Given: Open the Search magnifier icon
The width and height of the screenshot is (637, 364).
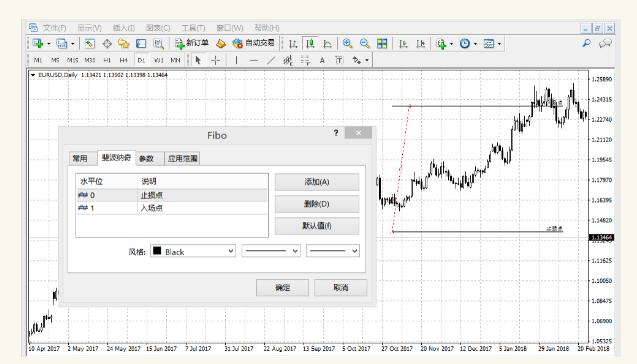Looking at the screenshot, I should click(x=586, y=43).
